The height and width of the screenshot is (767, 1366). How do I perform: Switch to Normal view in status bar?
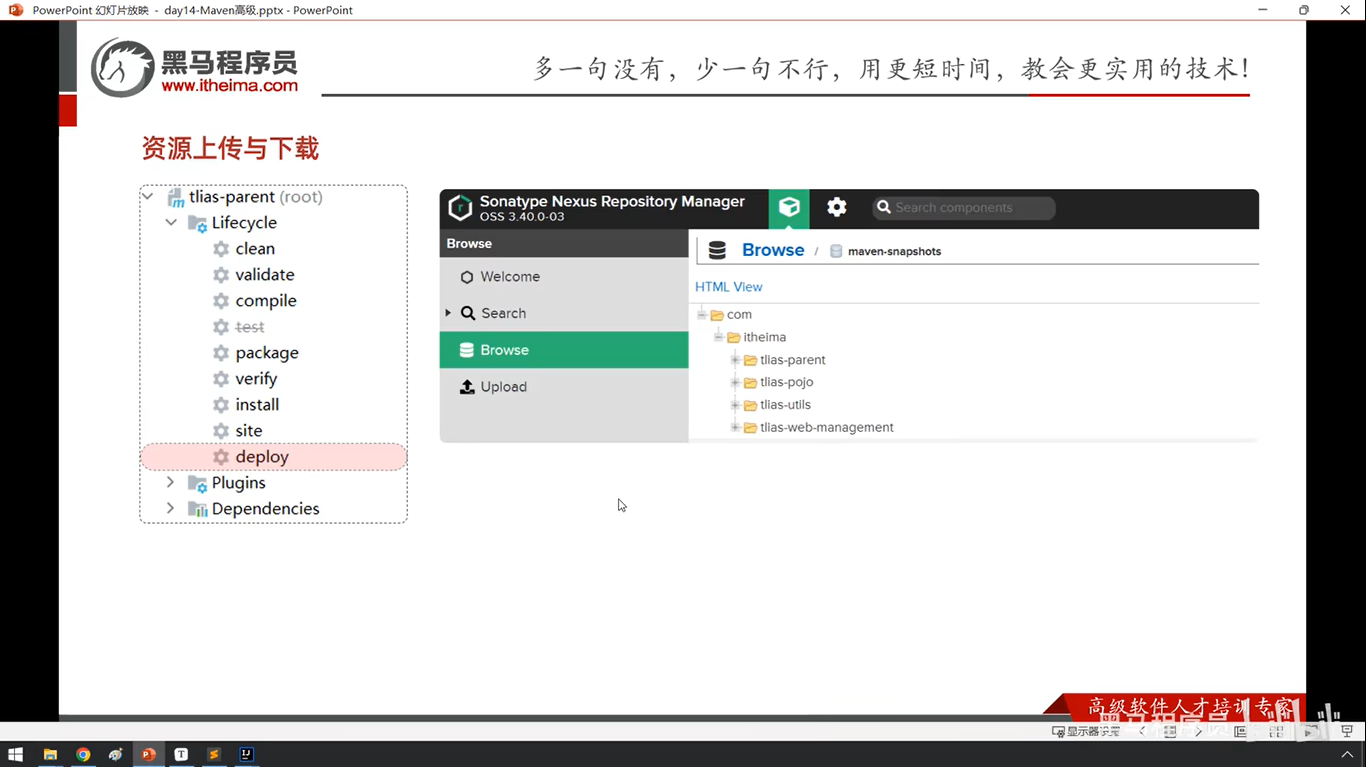click(x=1241, y=732)
